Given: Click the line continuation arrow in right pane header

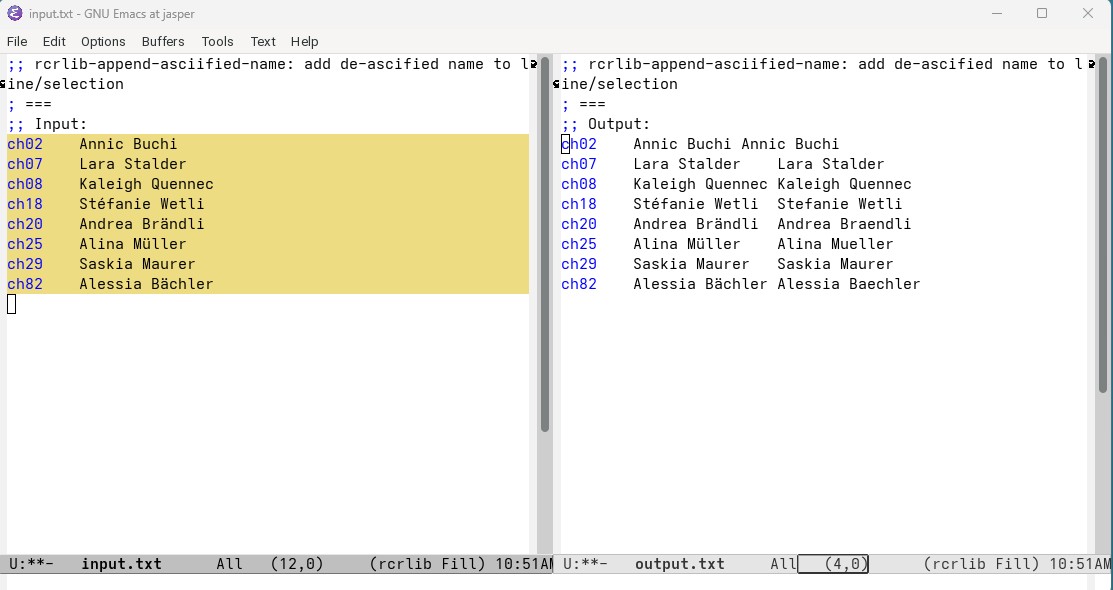Looking at the screenshot, I should 1091,65.
